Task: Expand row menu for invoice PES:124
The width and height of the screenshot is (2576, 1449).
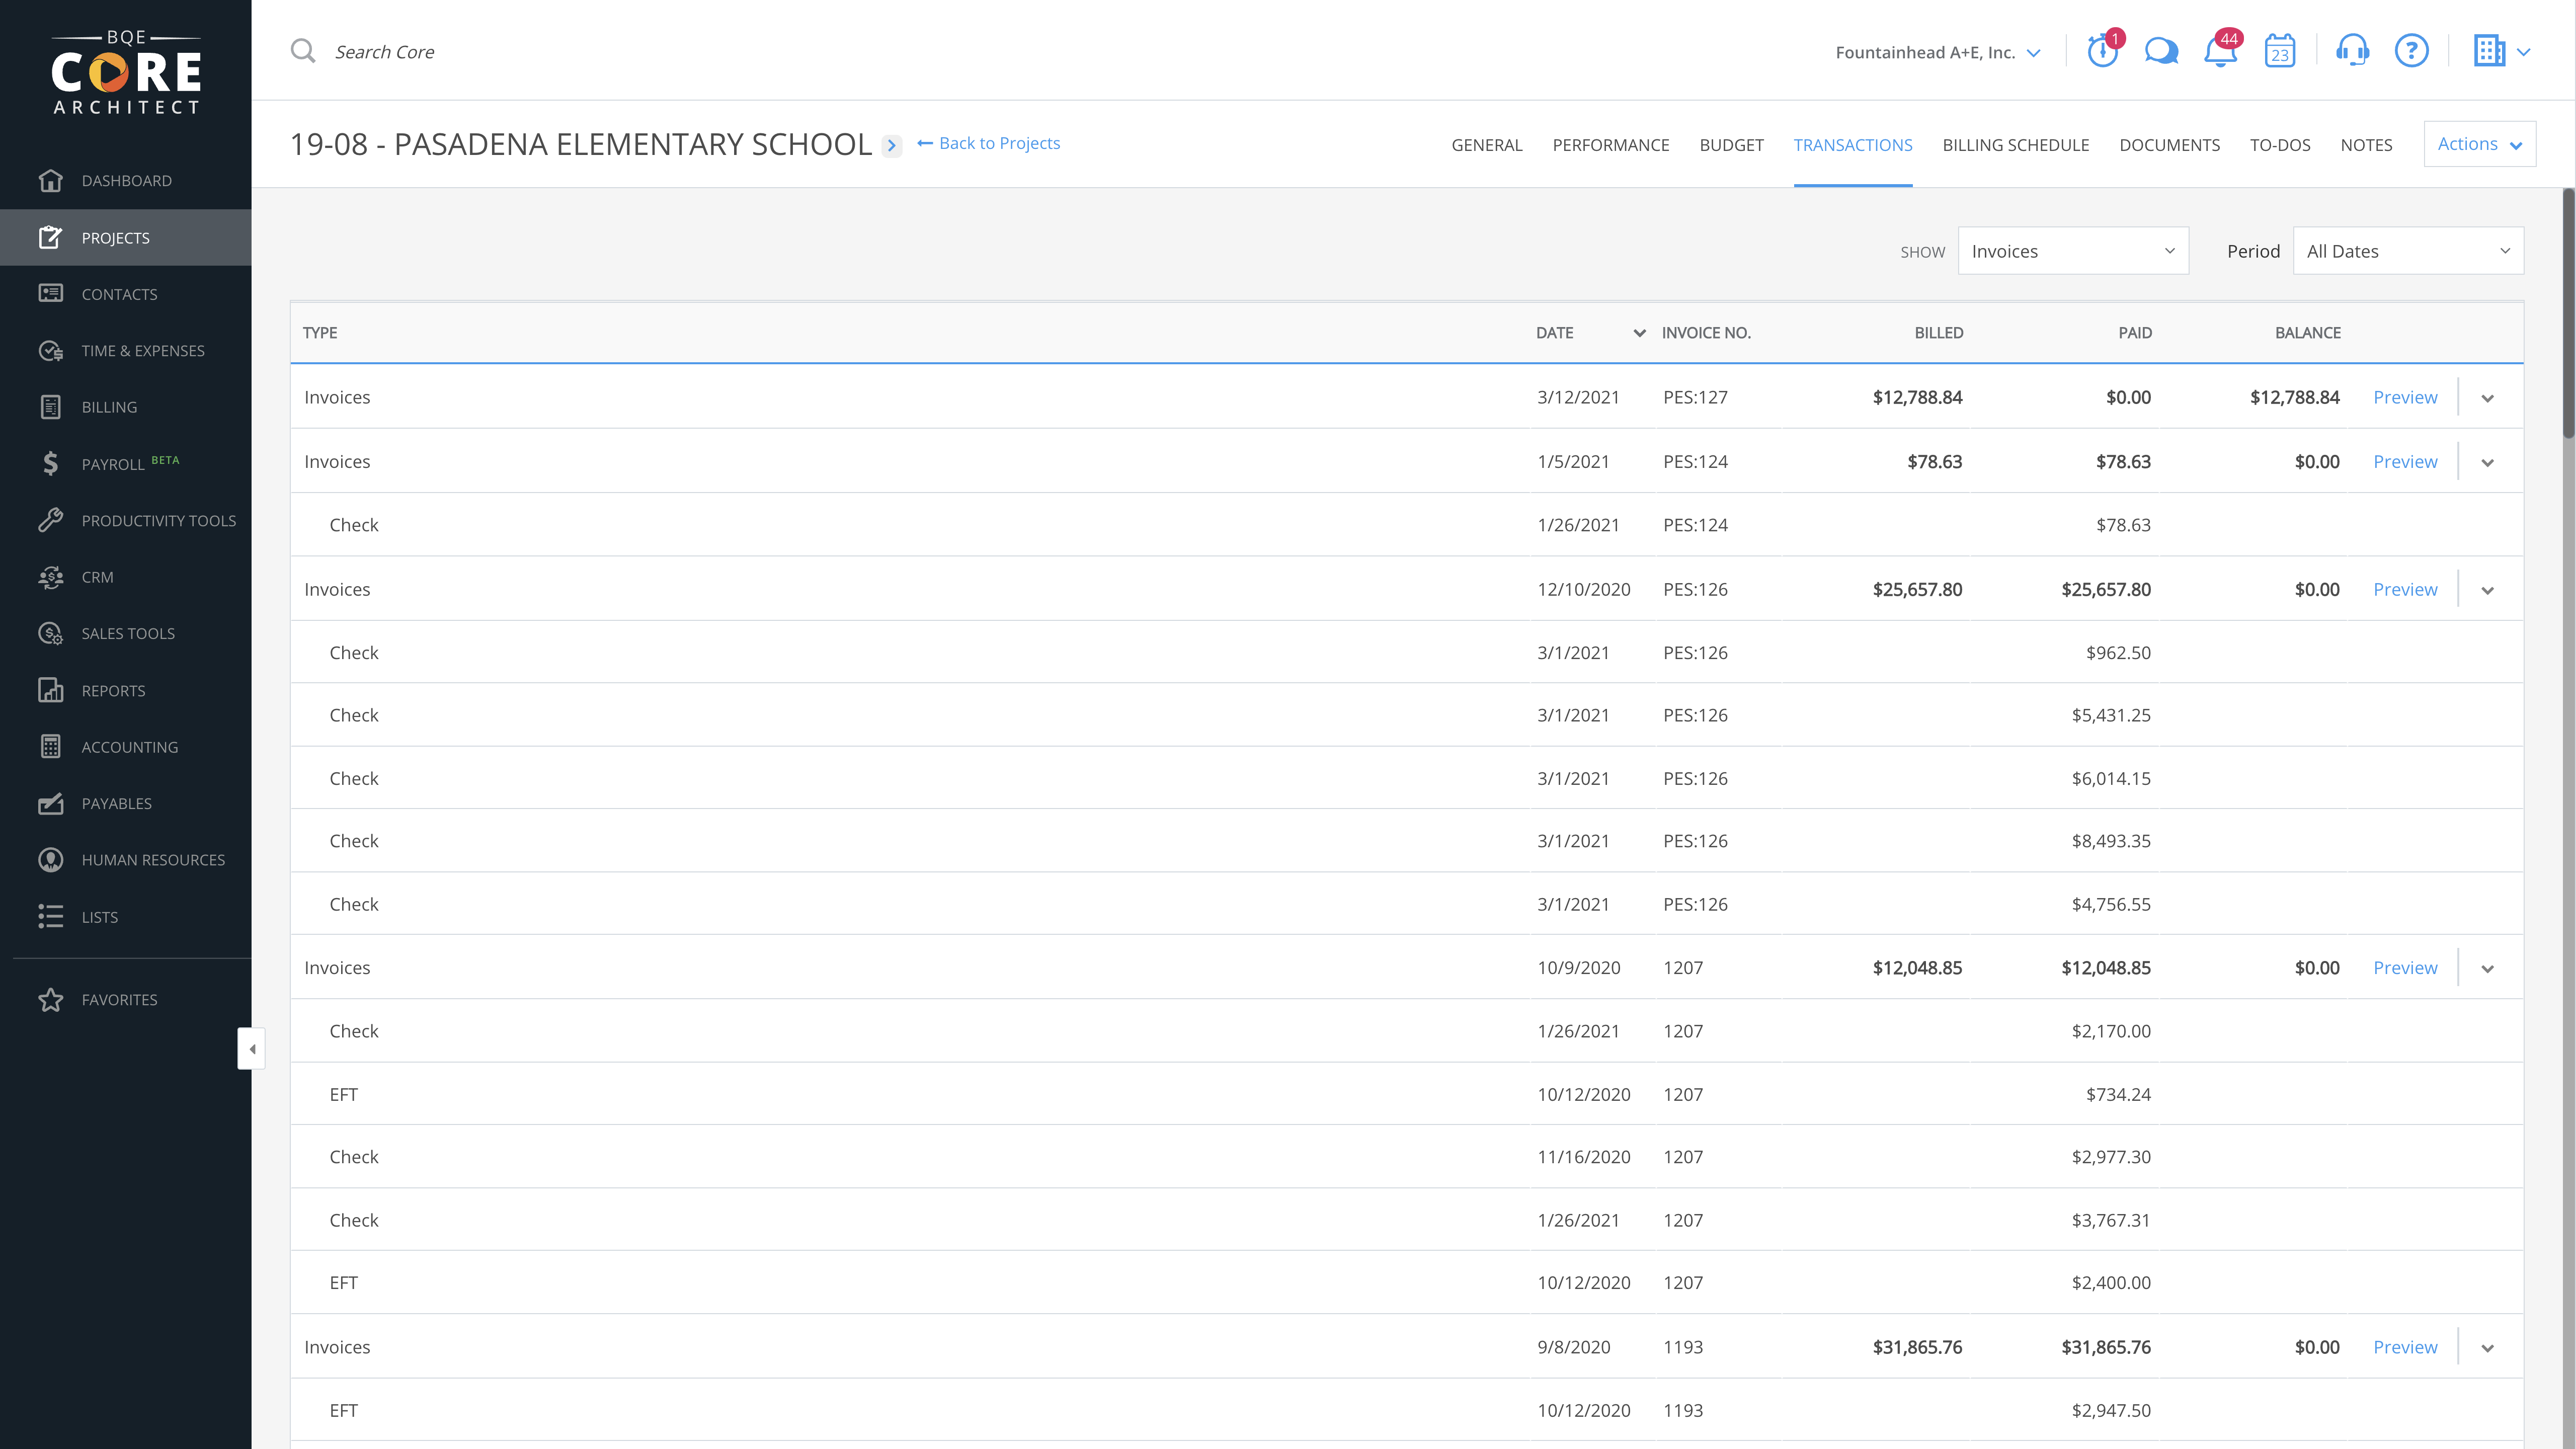Action: point(2487,462)
